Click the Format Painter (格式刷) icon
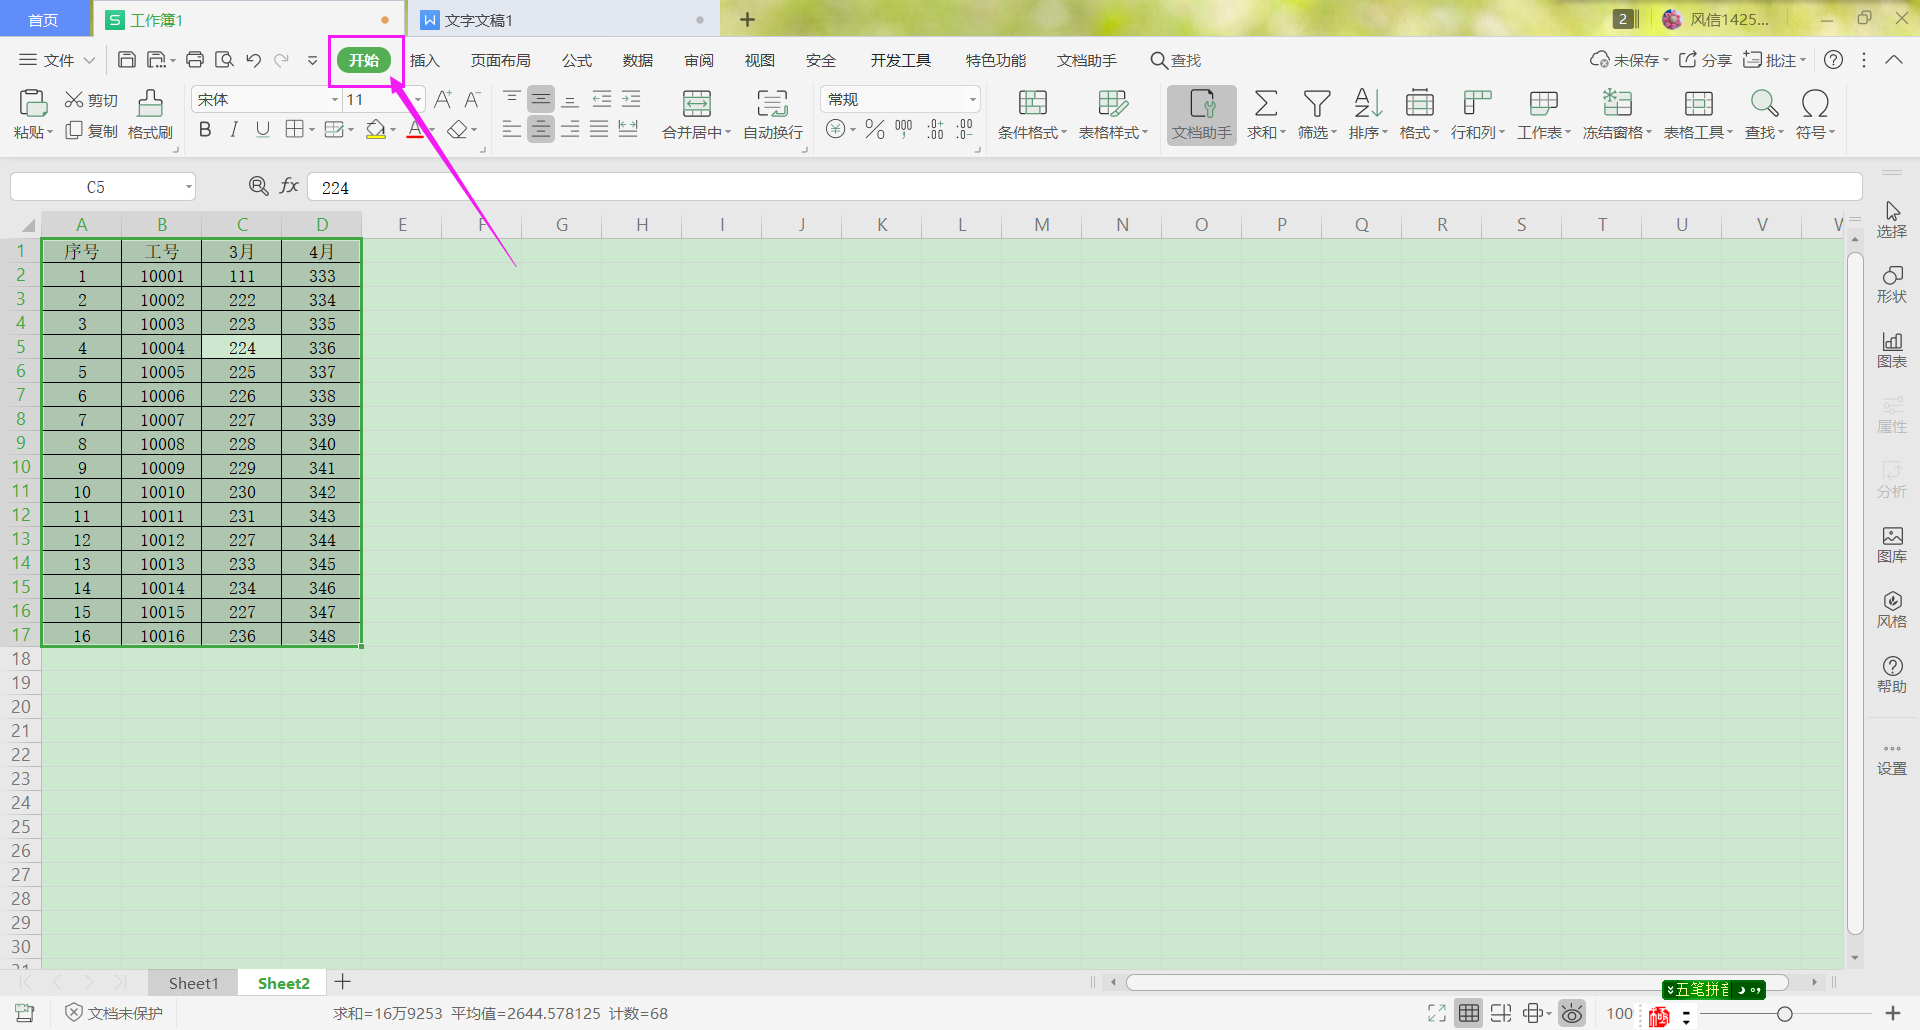This screenshot has height=1030, width=1920. click(x=150, y=104)
